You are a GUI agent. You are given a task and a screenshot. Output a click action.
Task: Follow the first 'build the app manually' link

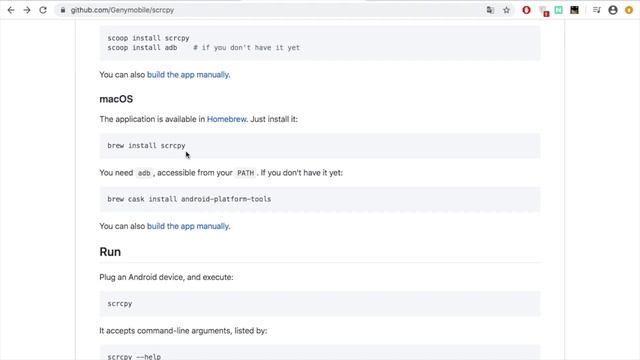[188, 75]
